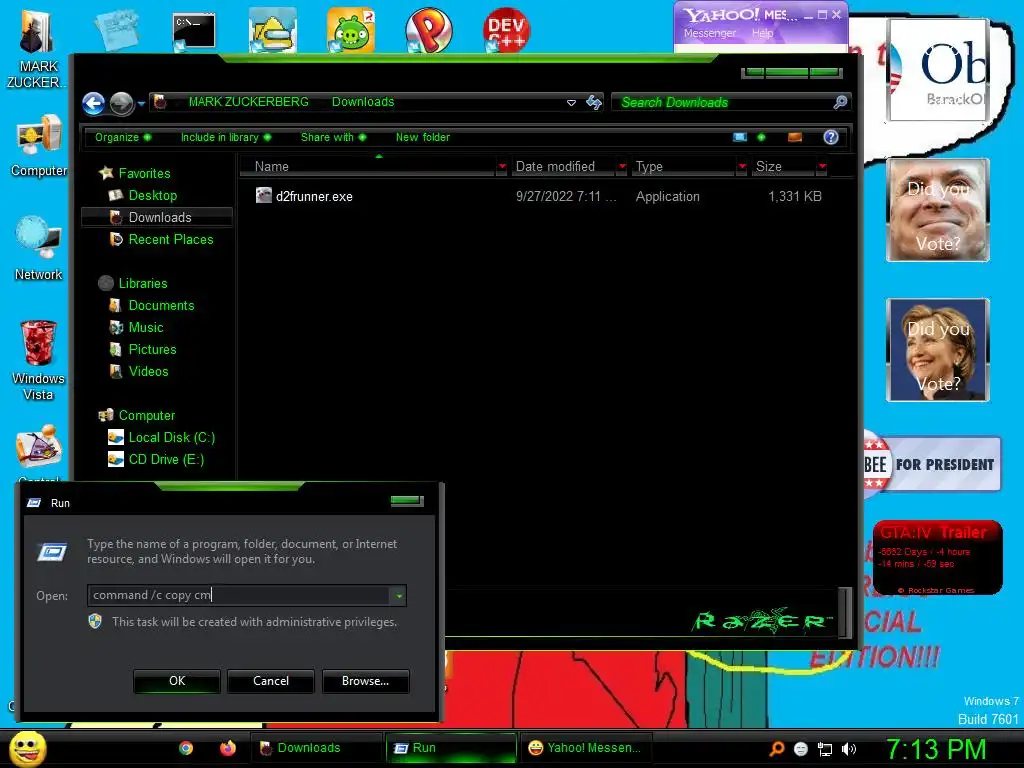Open the Sticky Notes desktop icon
This screenshot has width=1024, height=768.
point(118,30)
